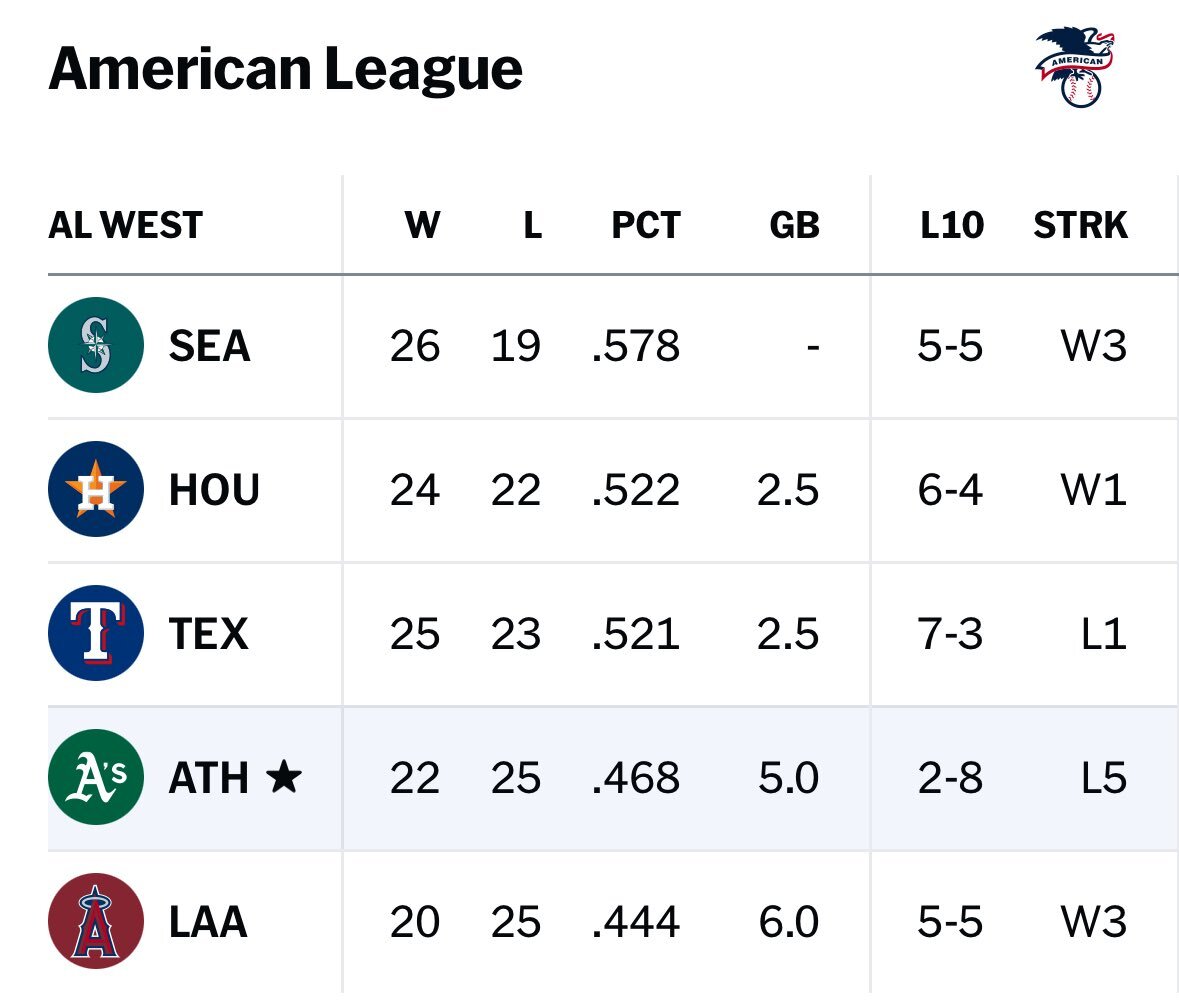Screen dimensions: 1179x1005
Task: Sort by the PCT column header
Action: coord(645,226)
